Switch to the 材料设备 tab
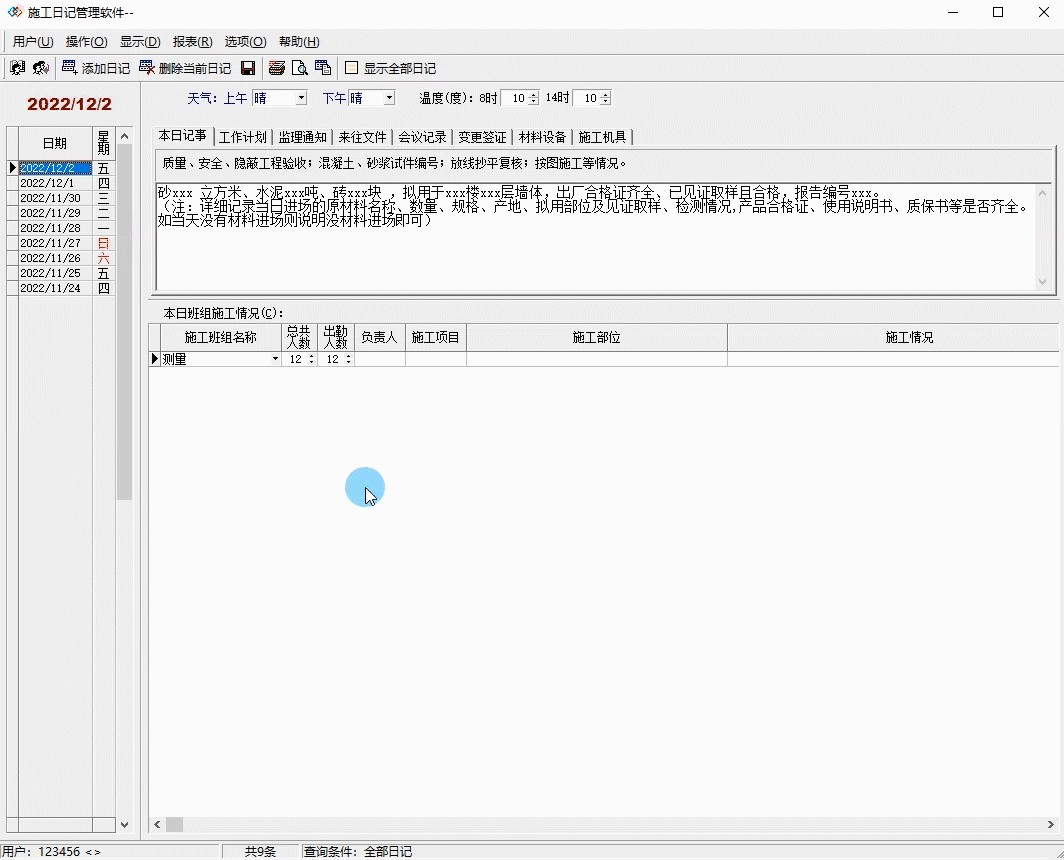Screen dimensions: 1064x860 pos(542,137)
